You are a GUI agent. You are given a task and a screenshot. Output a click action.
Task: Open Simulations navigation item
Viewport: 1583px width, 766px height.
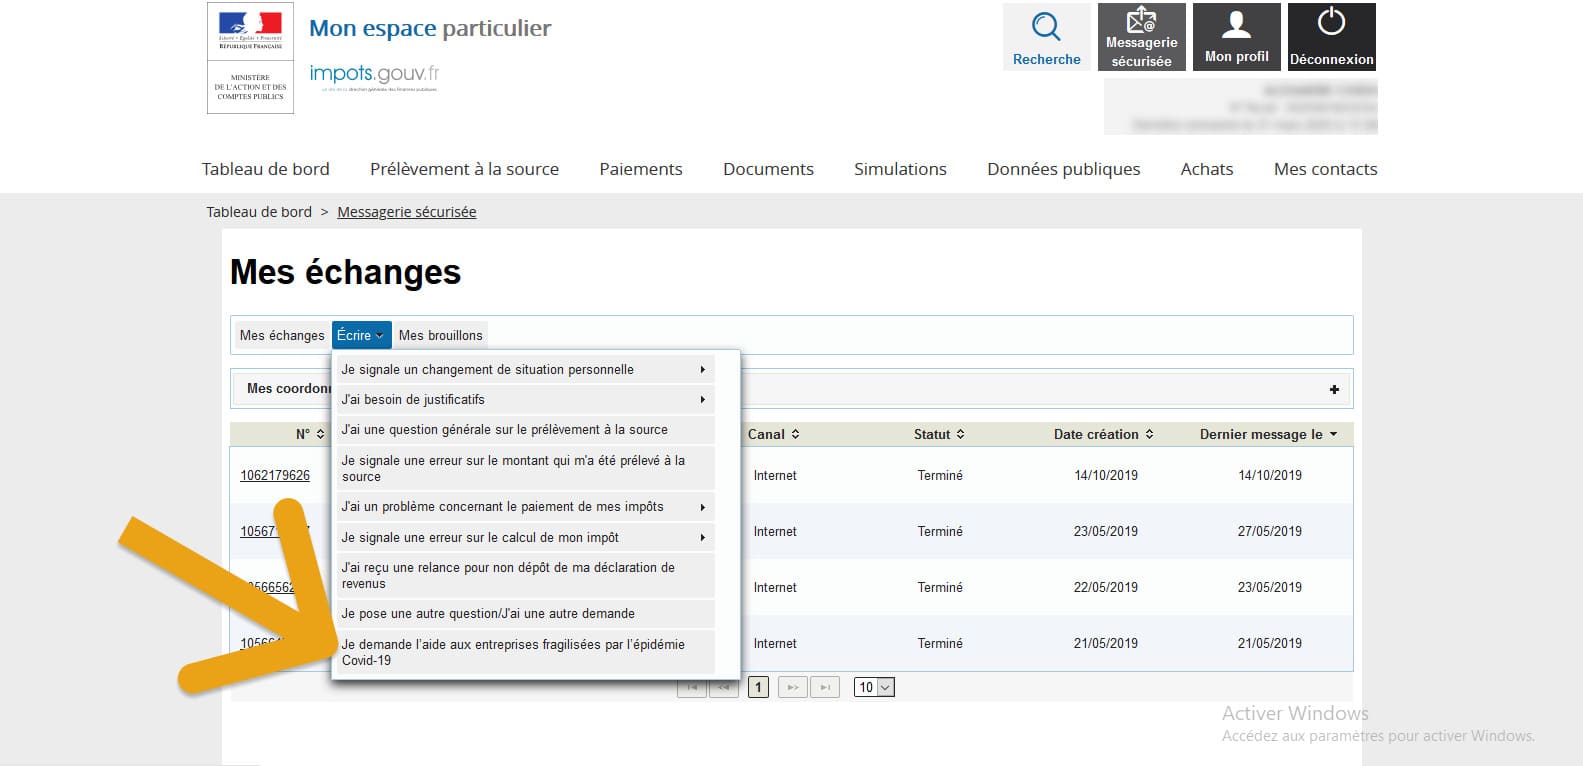[x=900, y=169]
